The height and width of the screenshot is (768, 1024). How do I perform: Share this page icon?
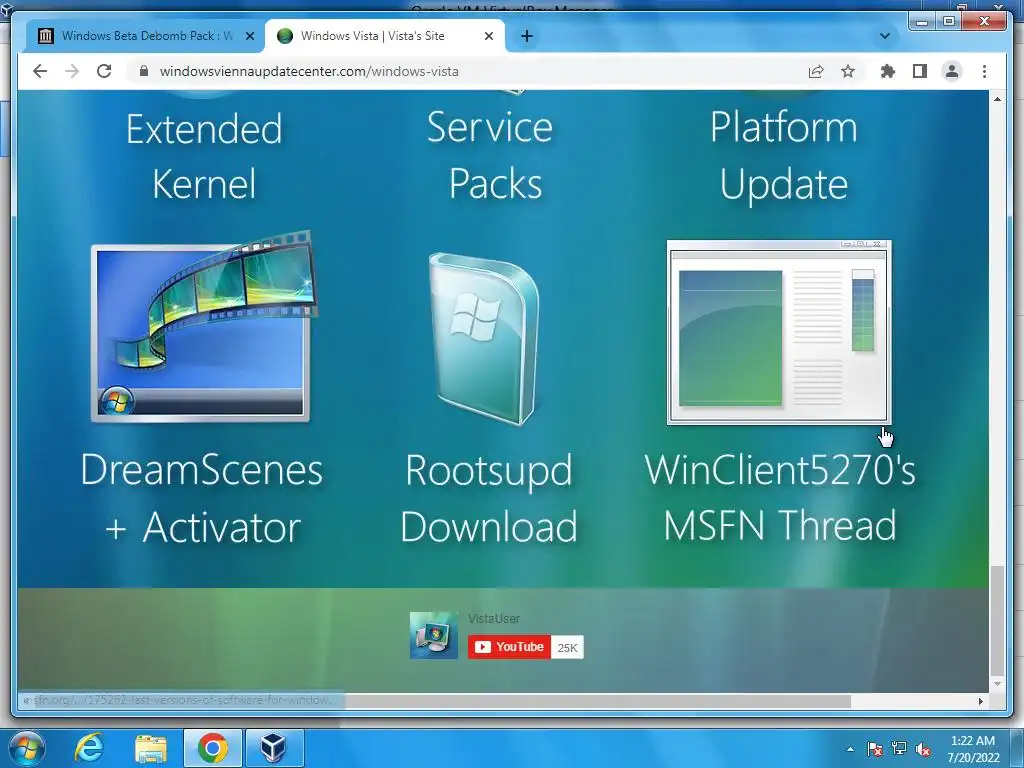pyautogui.click(x=816, y=71)
